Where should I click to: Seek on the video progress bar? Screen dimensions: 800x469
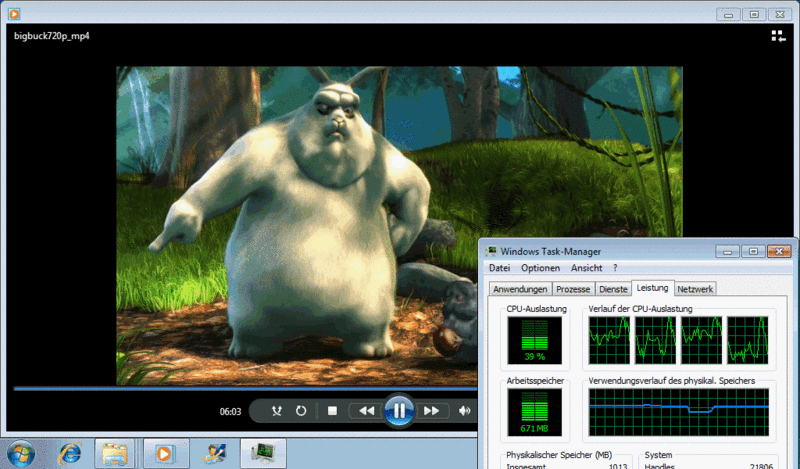[x=245, y=389]
